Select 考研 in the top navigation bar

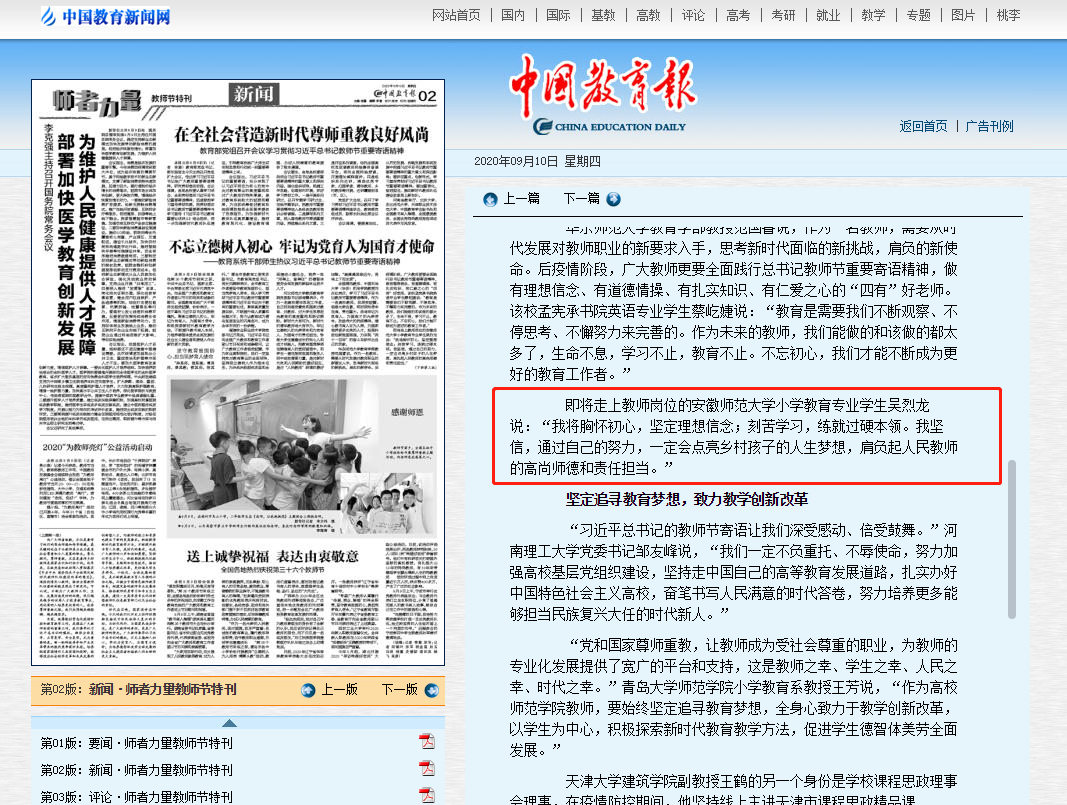pos(783,15)
